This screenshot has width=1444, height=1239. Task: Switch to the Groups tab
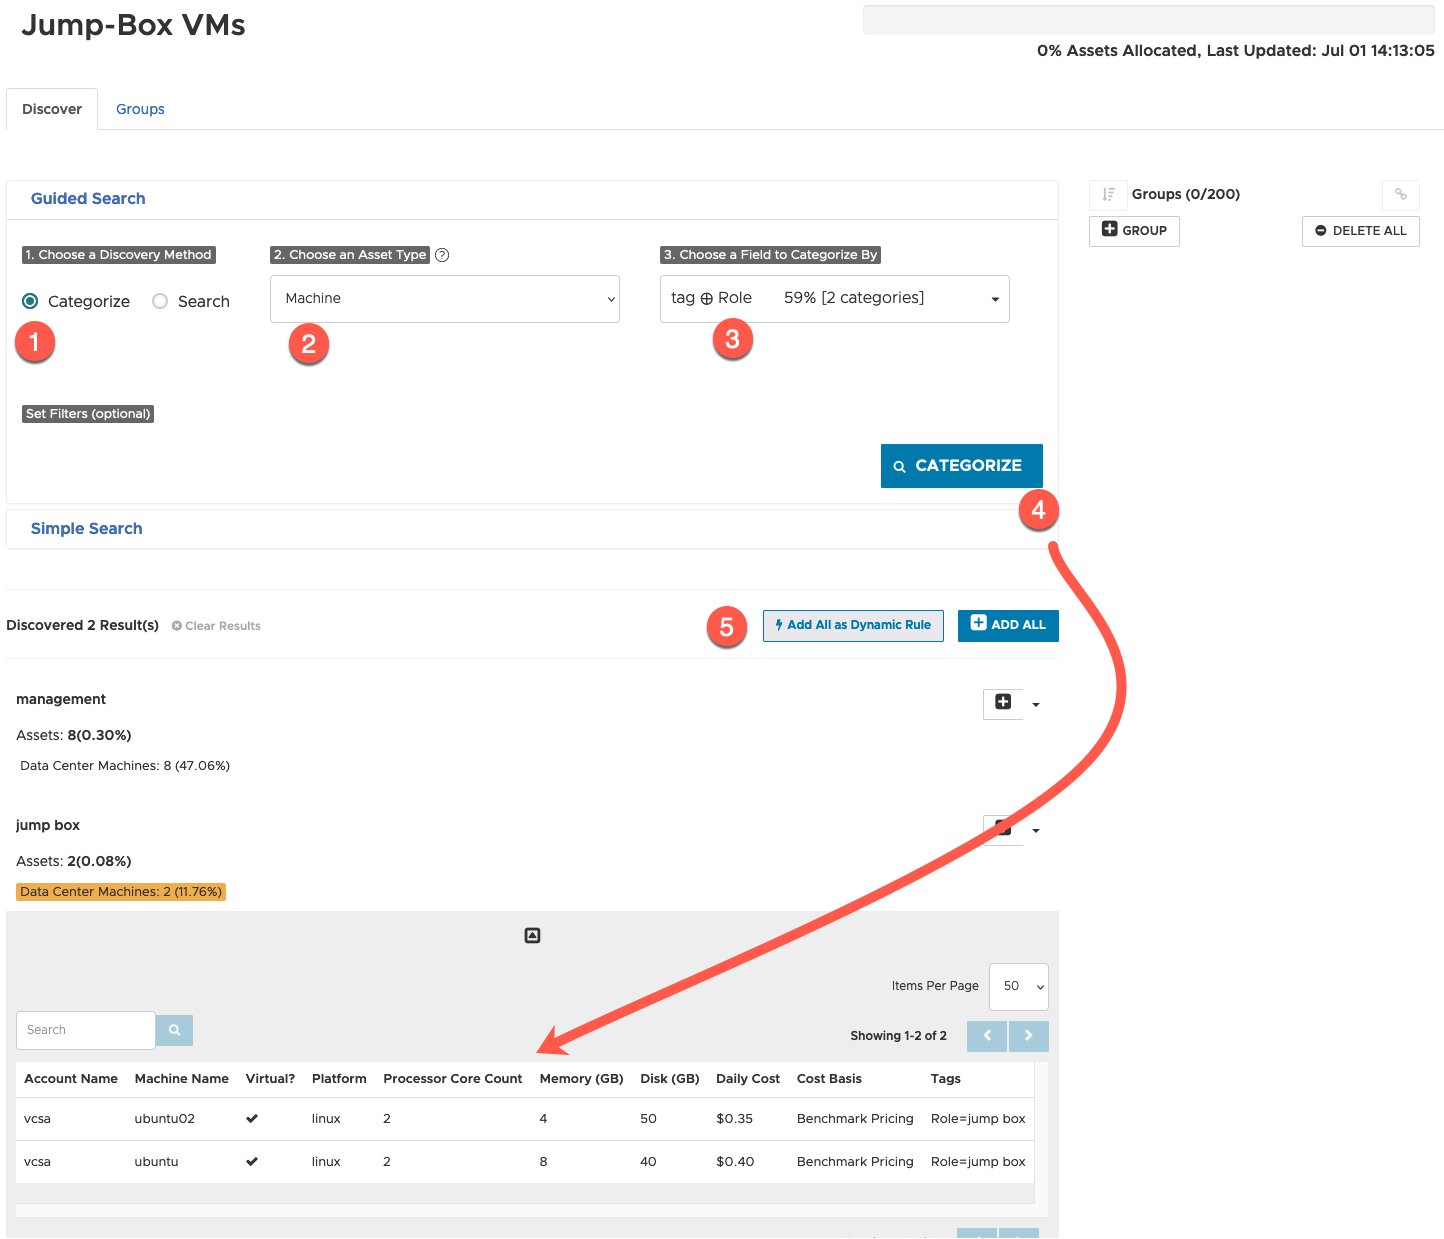pos(140,109)
